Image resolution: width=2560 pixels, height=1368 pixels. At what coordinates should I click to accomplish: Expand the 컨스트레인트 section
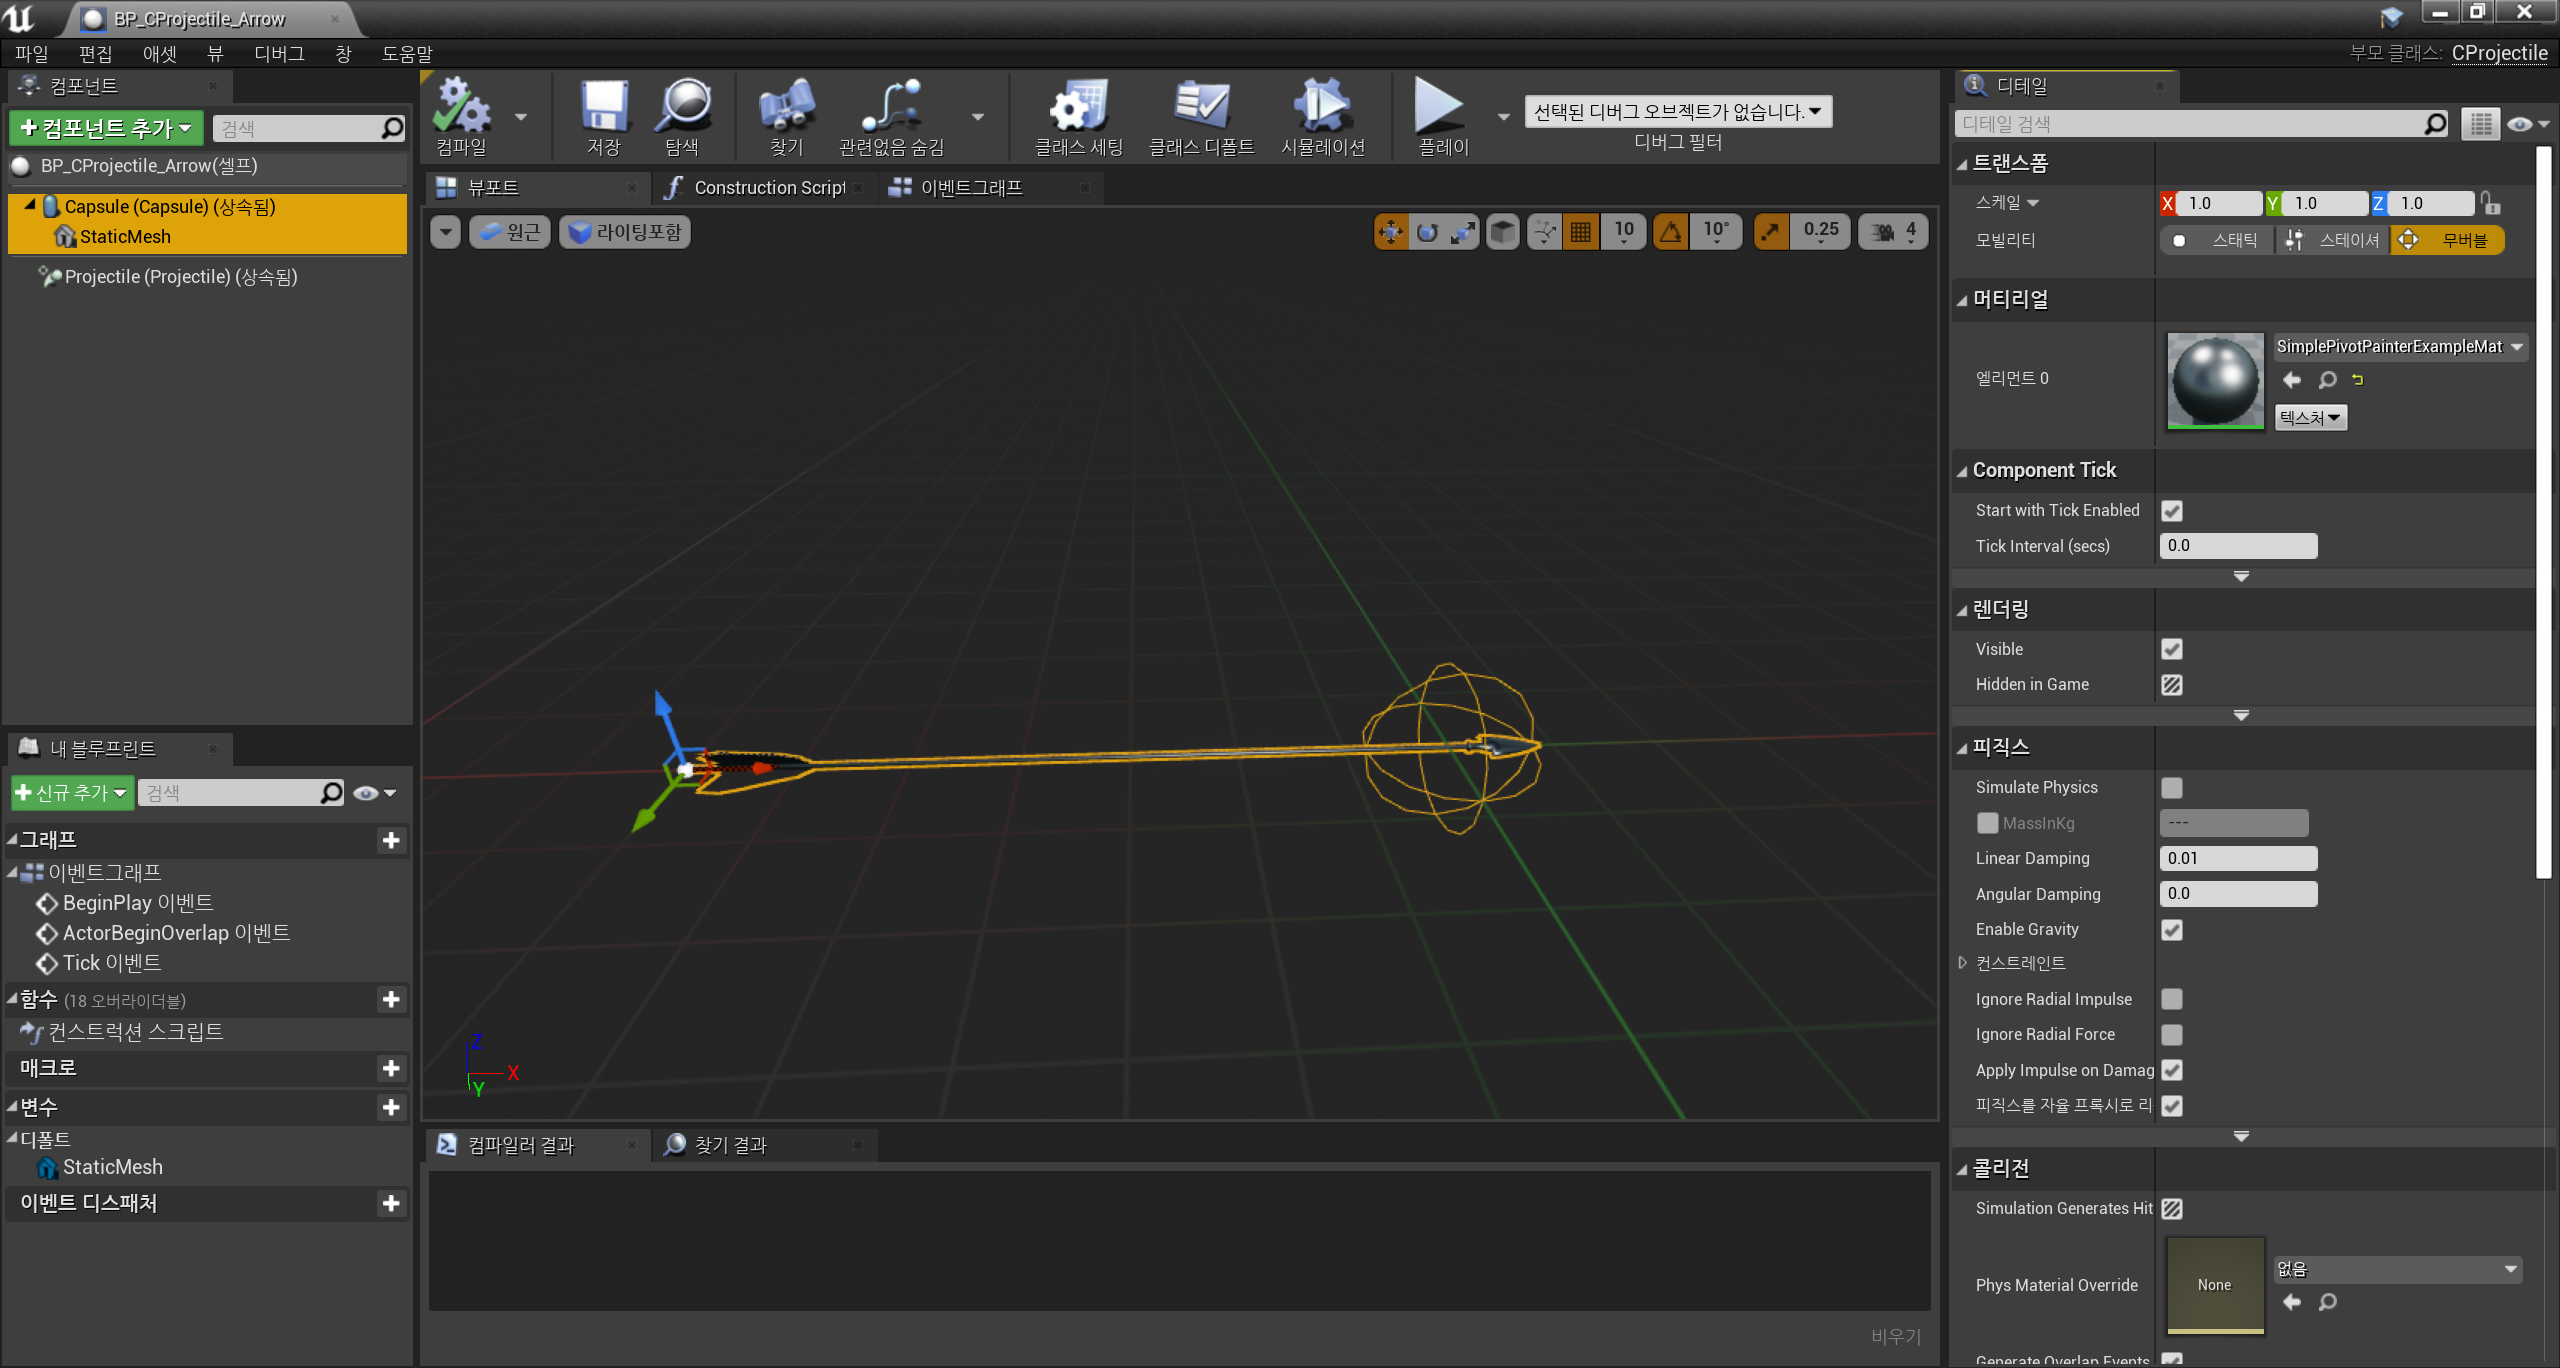coord(1962,963)
